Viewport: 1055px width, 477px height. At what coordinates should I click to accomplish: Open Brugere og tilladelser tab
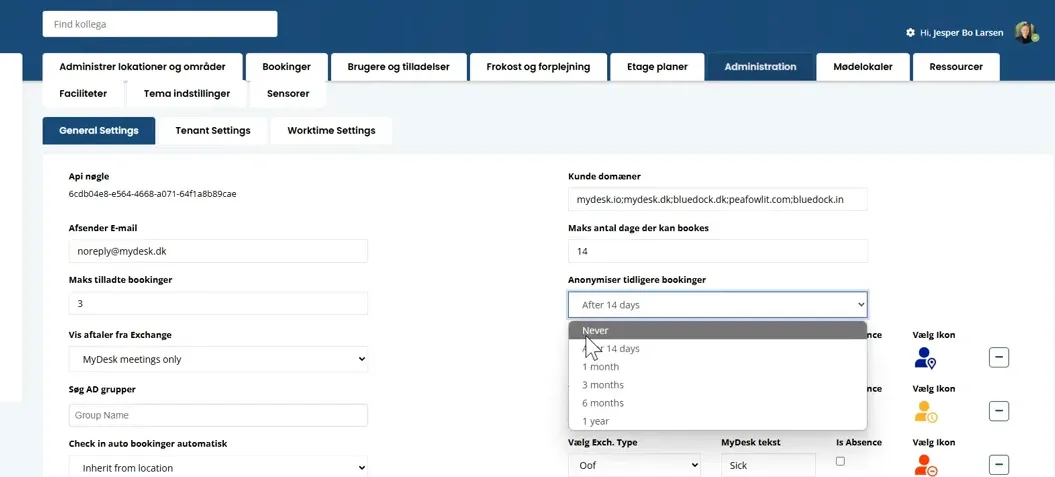point(398,67)
